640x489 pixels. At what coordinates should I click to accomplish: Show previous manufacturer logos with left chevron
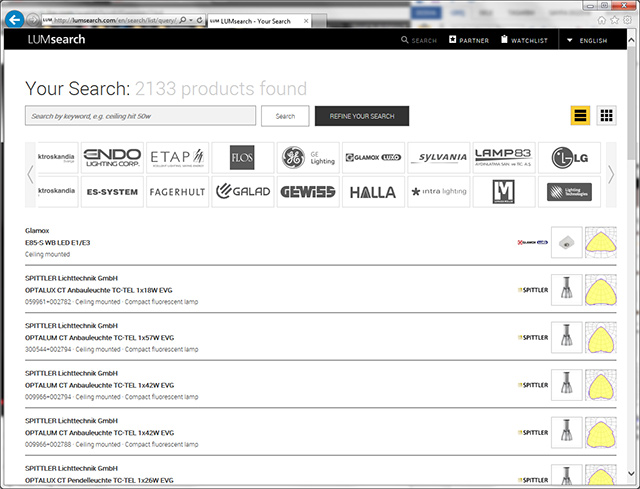click(31, 175)
